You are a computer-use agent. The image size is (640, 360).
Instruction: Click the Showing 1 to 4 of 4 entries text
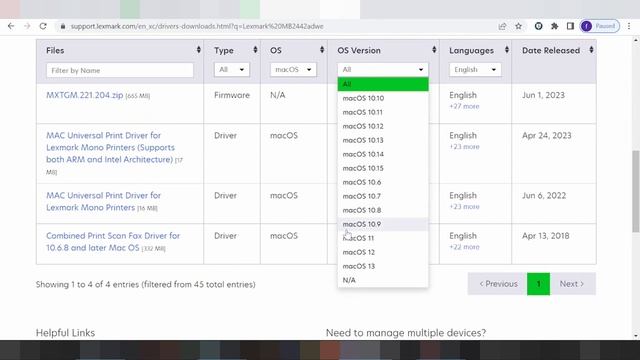[146, 284]
